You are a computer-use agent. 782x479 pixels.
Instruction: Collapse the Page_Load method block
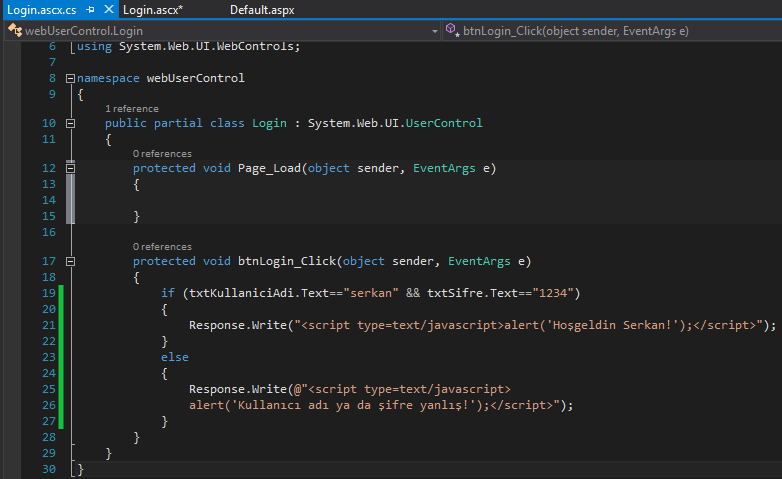pyautogui.click(x=70, y=168)
